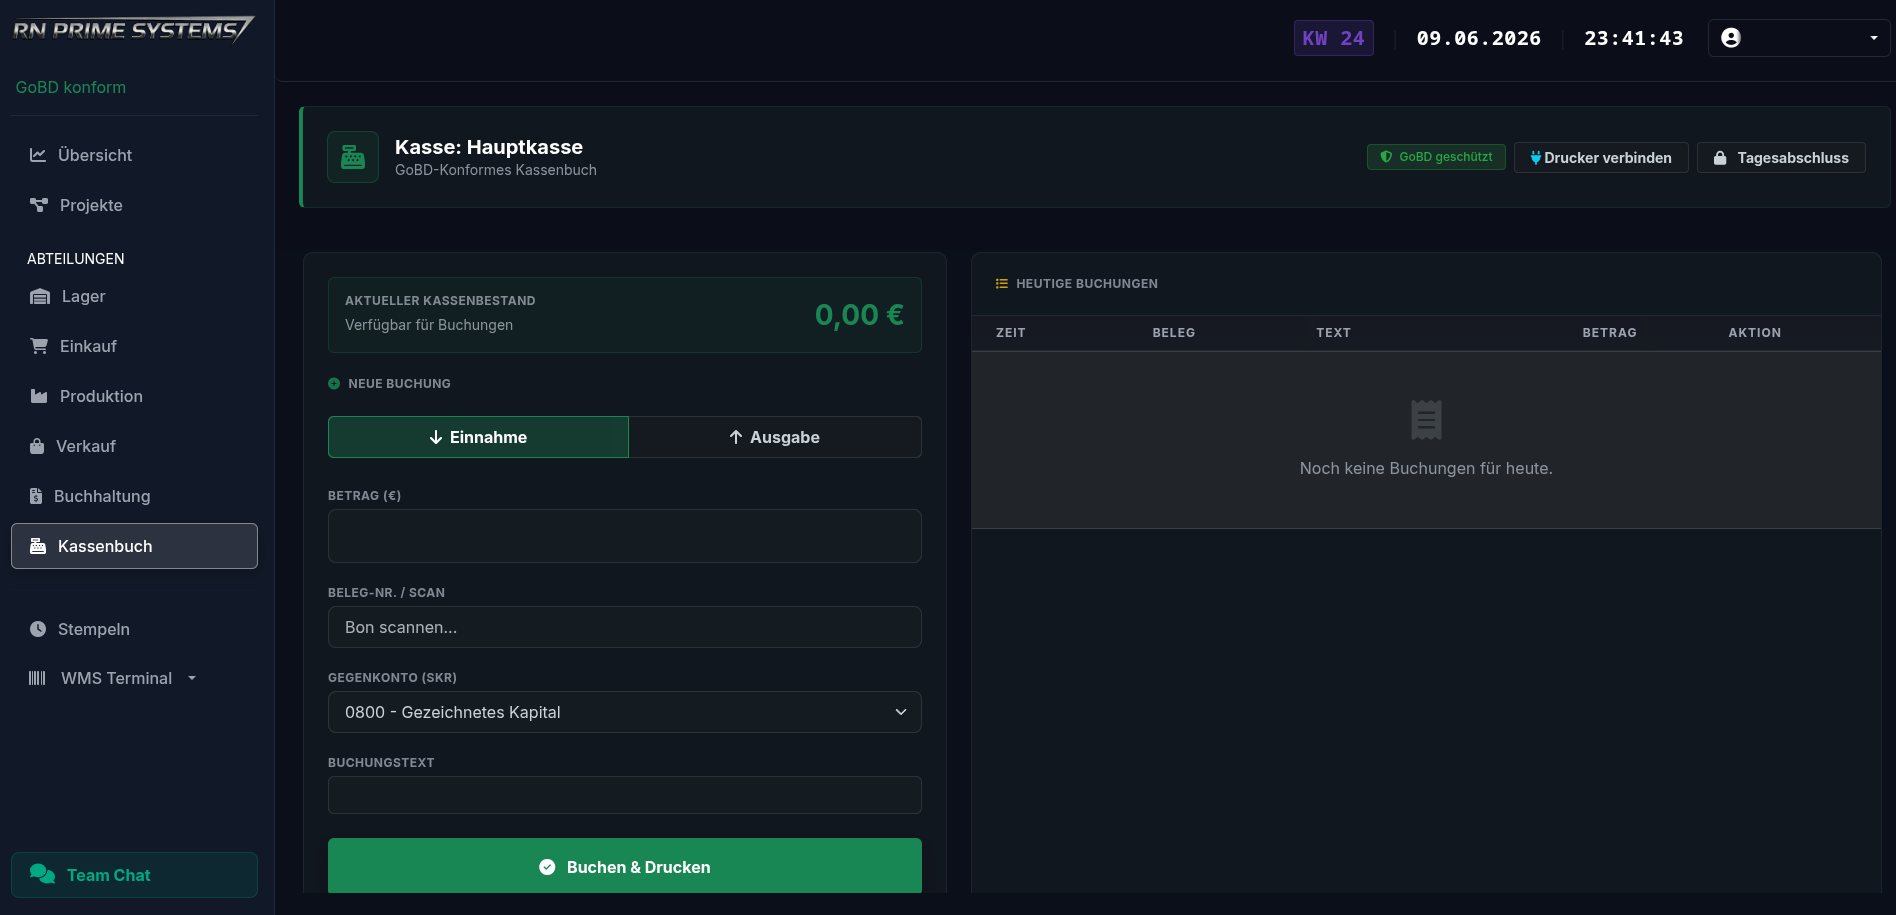Click the ZEIT column header
Image resolution: width=1896 pixels, height=915 pixels.
[x=1011, y=333]
